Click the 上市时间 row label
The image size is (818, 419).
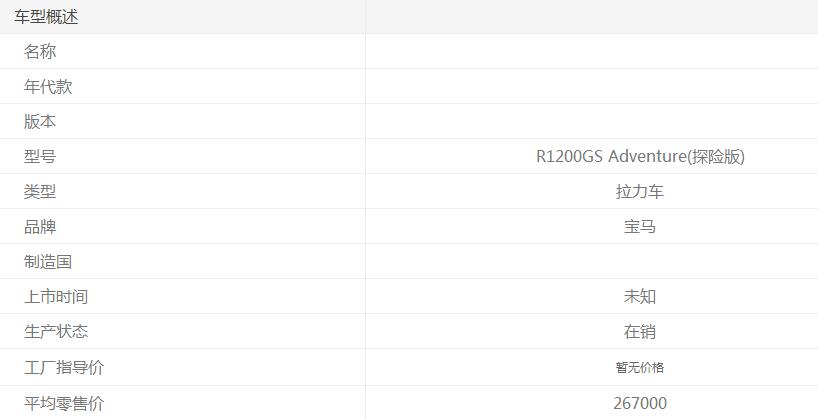56,297
